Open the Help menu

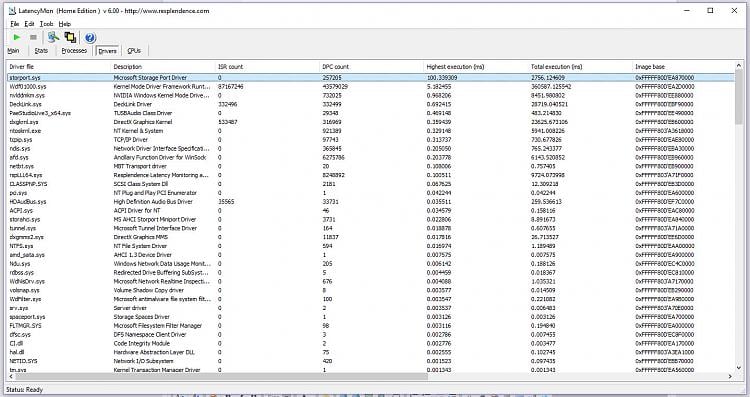coord(65,23)
